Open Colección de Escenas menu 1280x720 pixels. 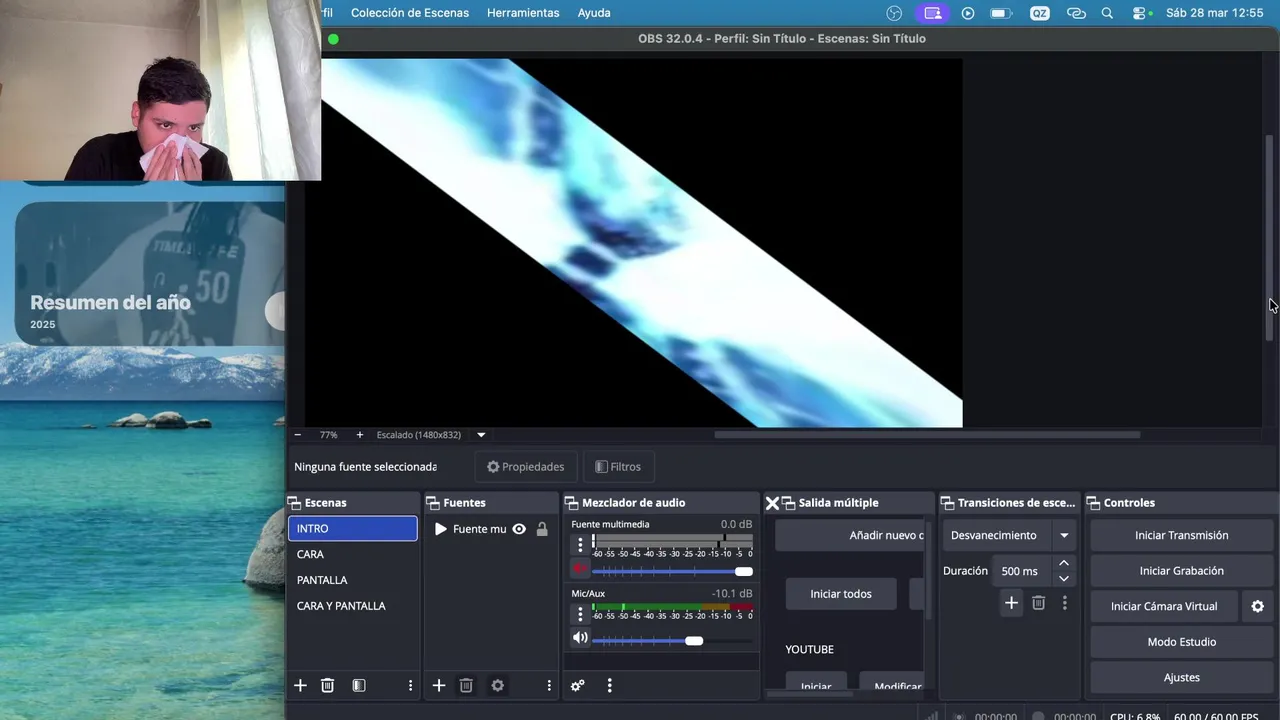410,13
